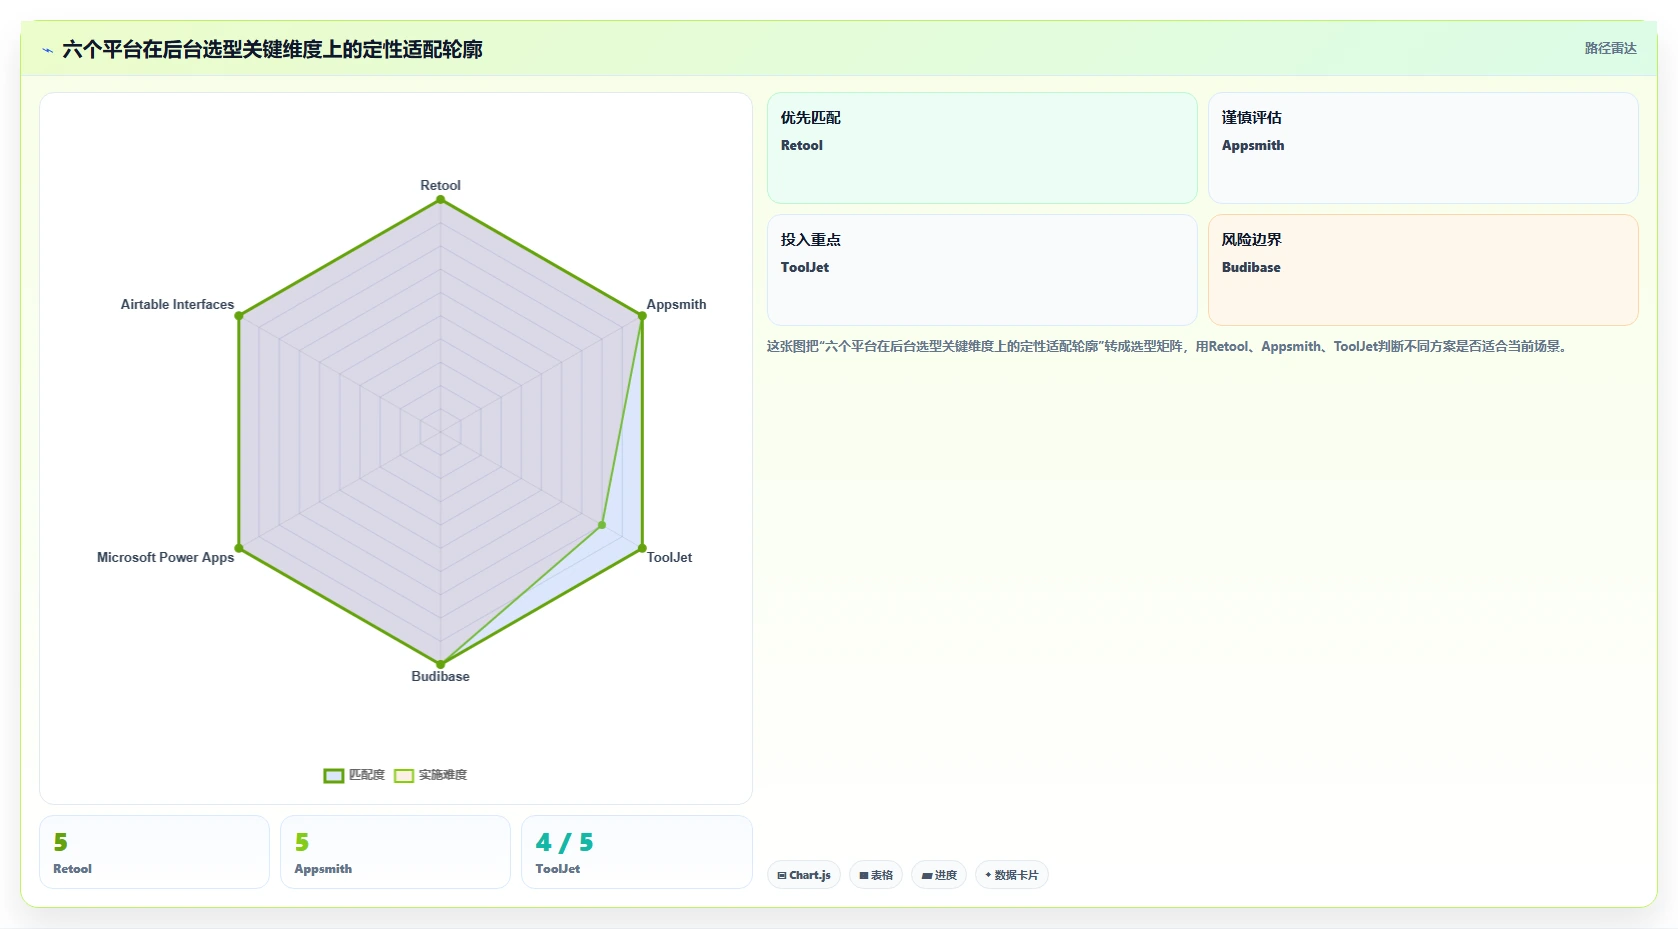Screen dimensions: 1678x929
Task: Click the Retool score 5 stat card
Action: (x=154, y=852)
